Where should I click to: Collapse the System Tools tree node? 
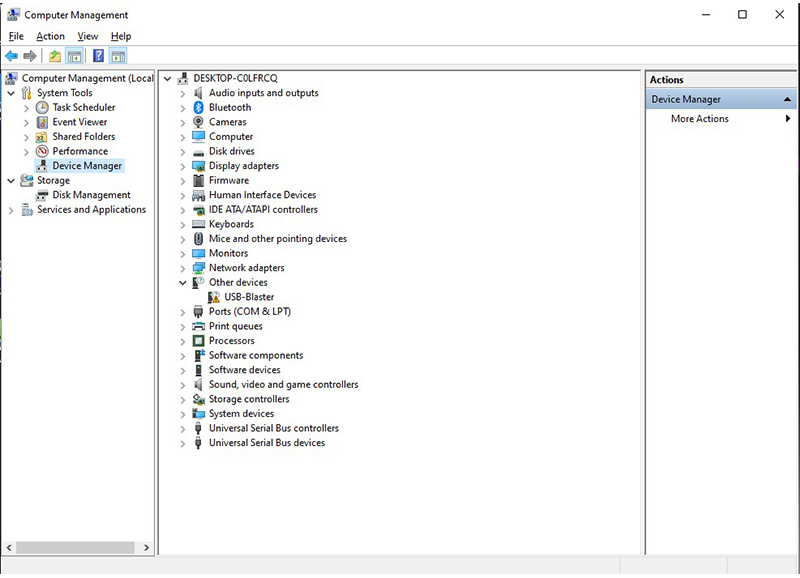(11, 93)
